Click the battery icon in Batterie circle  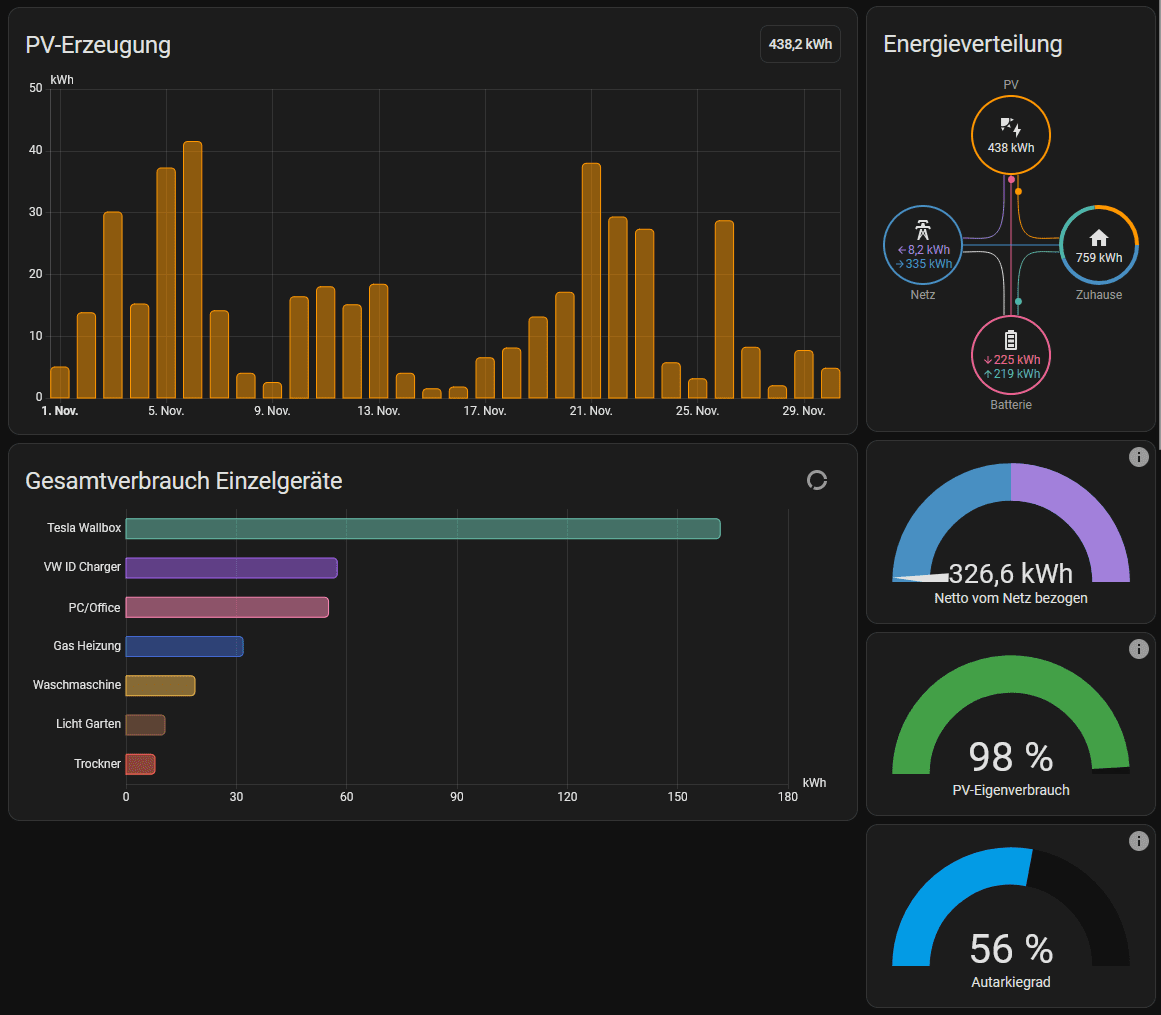point(1011,341)
